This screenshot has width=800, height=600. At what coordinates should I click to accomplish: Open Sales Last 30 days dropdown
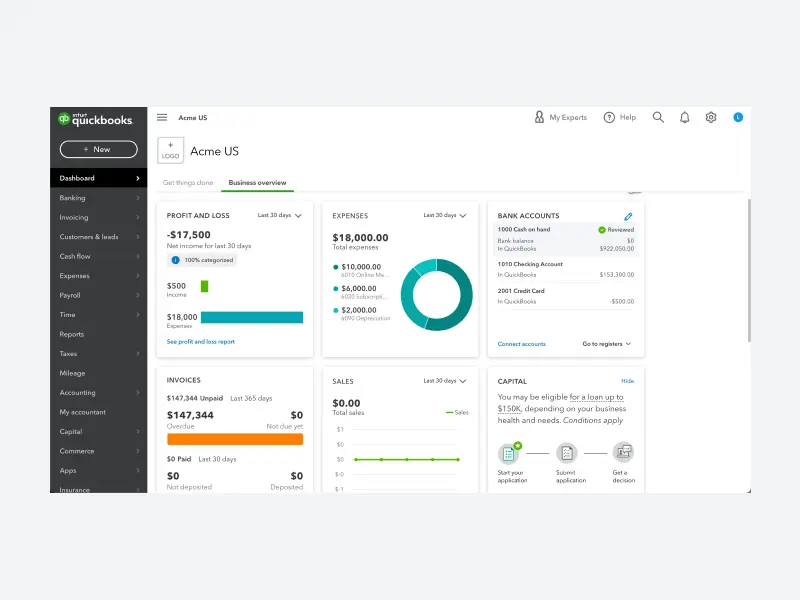click(x=444, y=381)
